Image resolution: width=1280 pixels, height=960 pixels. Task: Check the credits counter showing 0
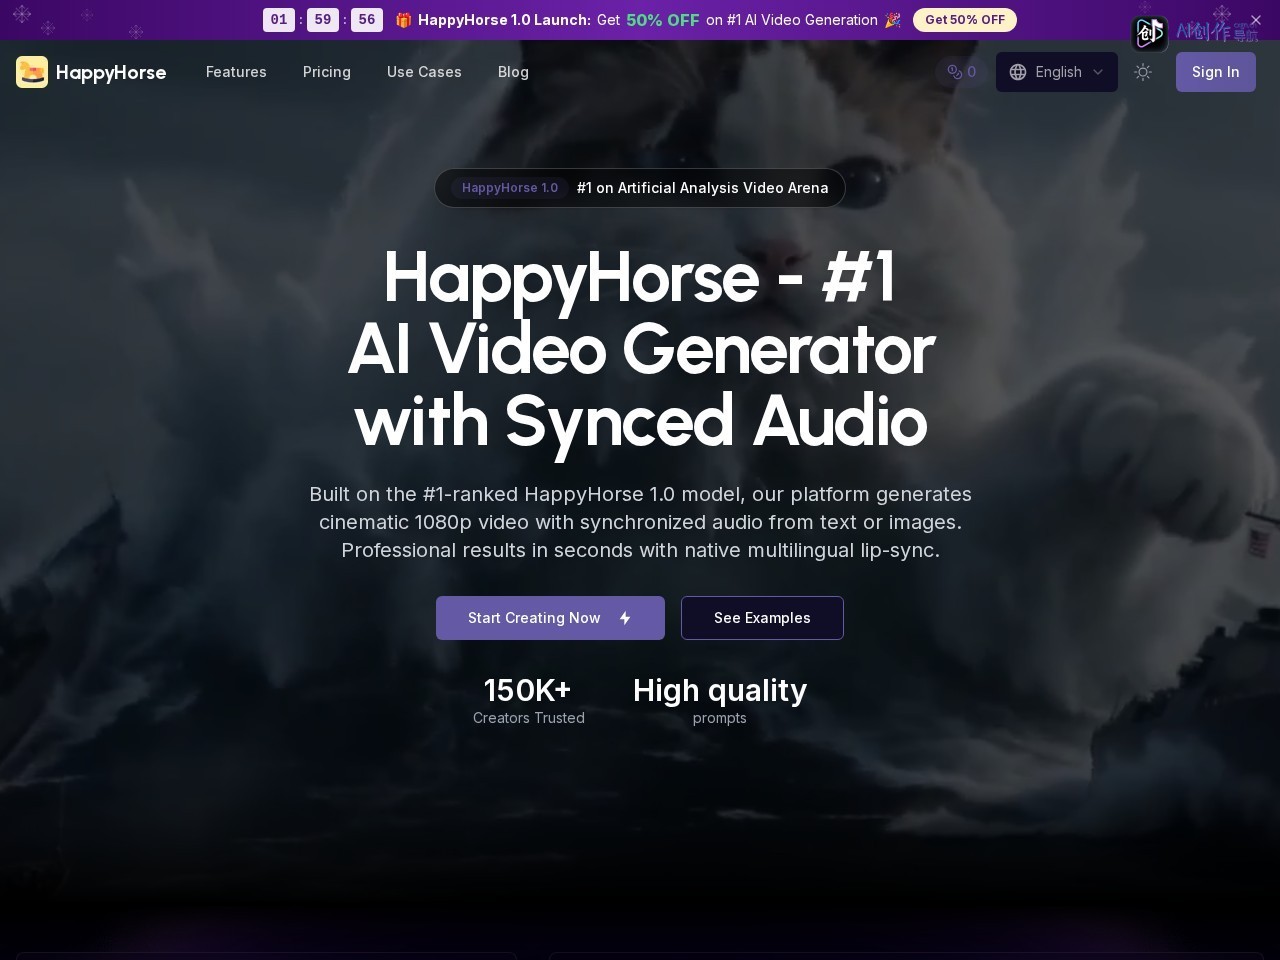tap(962, 72)
